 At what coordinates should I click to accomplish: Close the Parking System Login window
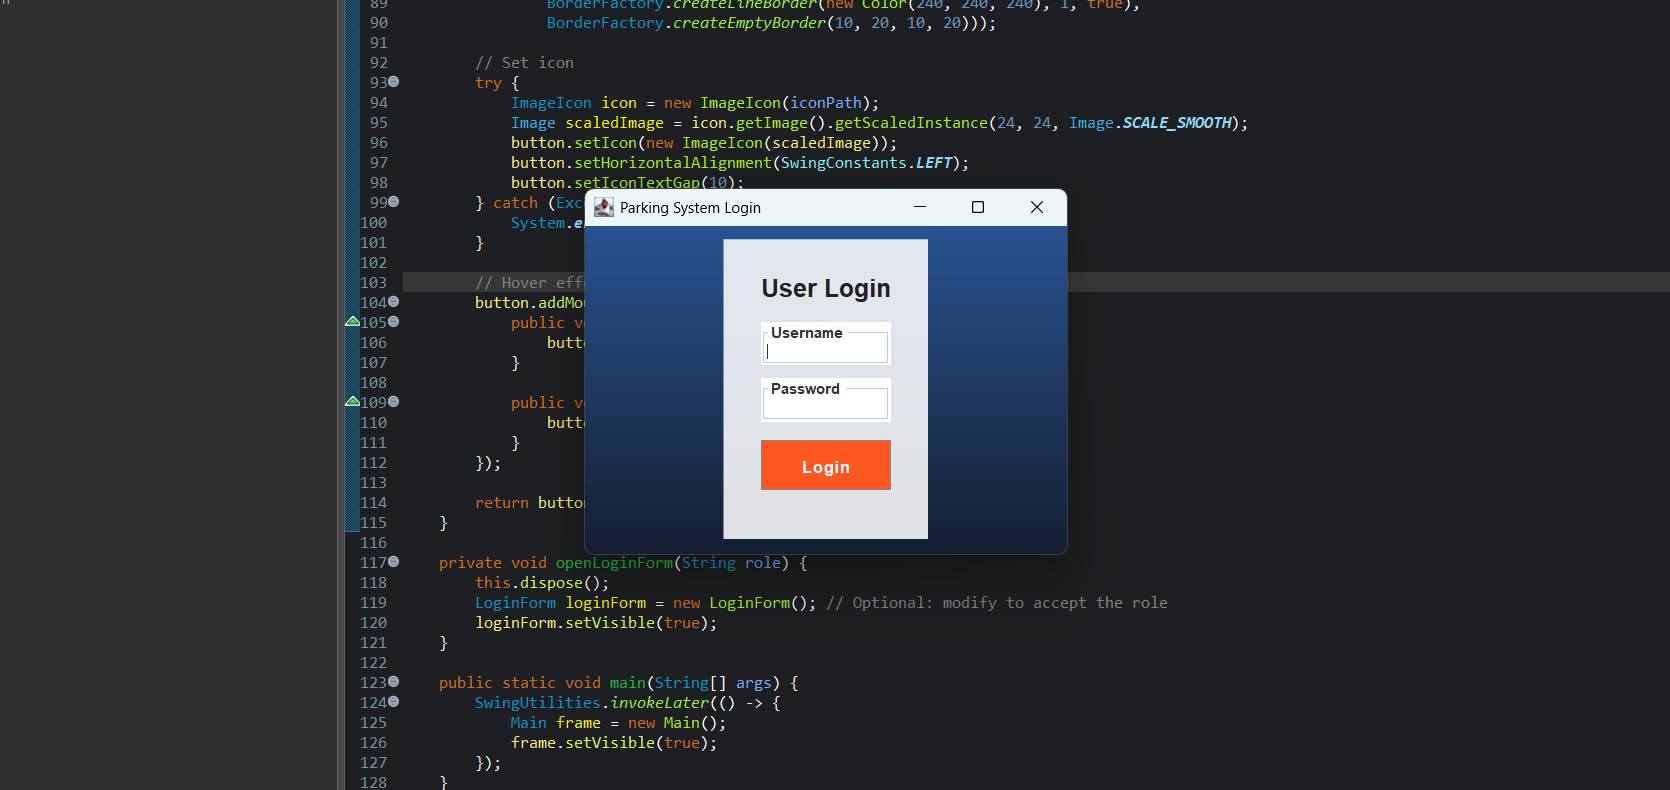click(x=1037, y=207)
